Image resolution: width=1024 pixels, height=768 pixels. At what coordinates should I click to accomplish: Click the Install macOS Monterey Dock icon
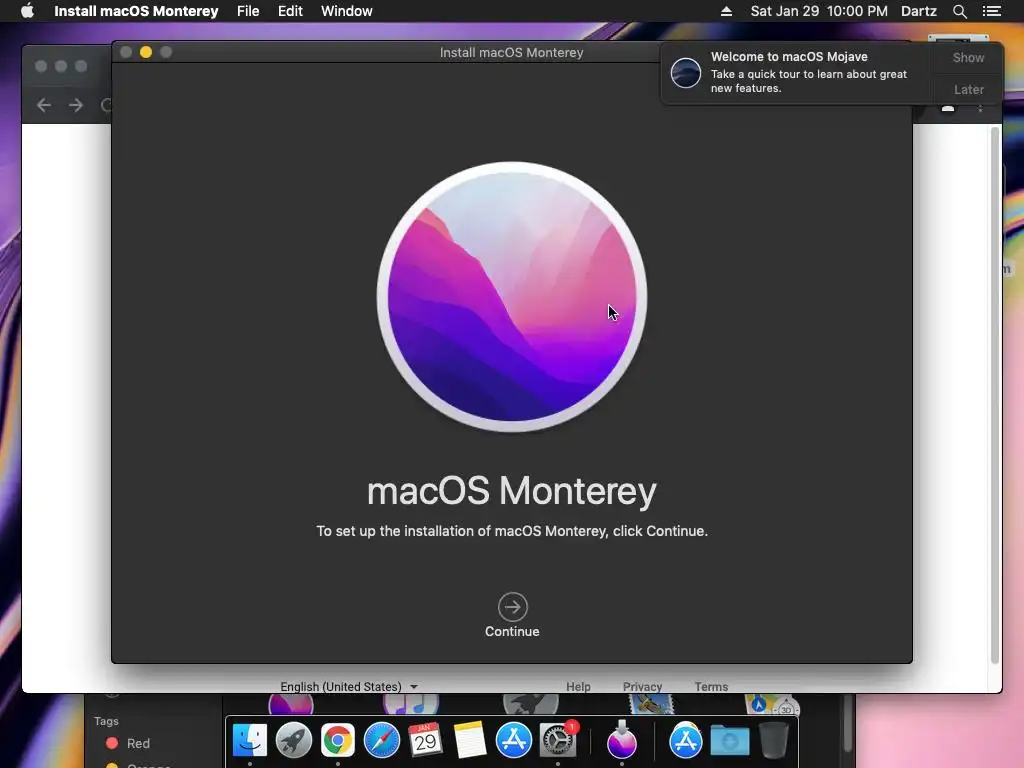622,739
